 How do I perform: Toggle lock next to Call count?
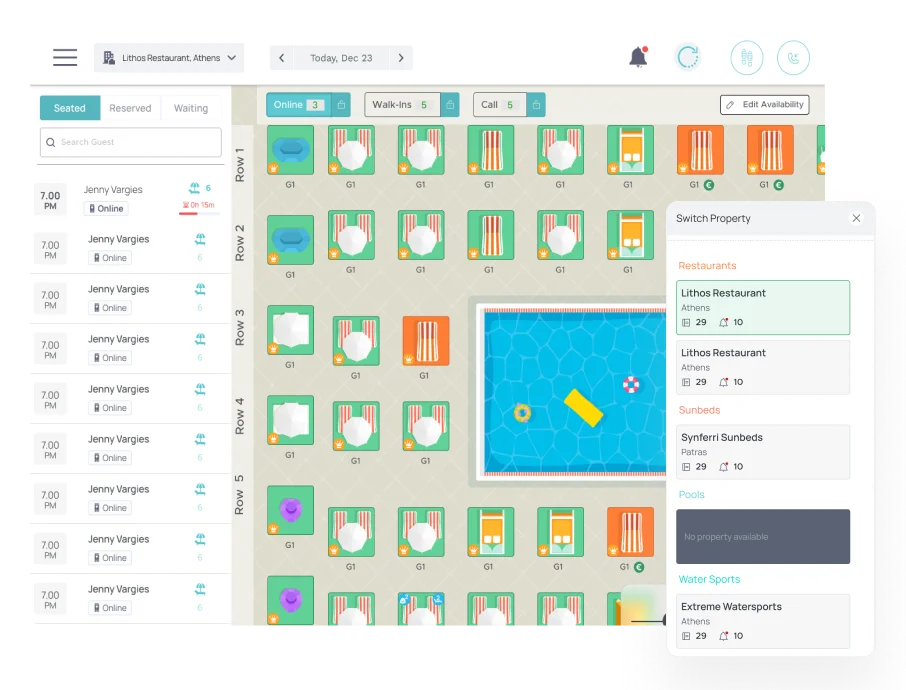tap(536, 105)
